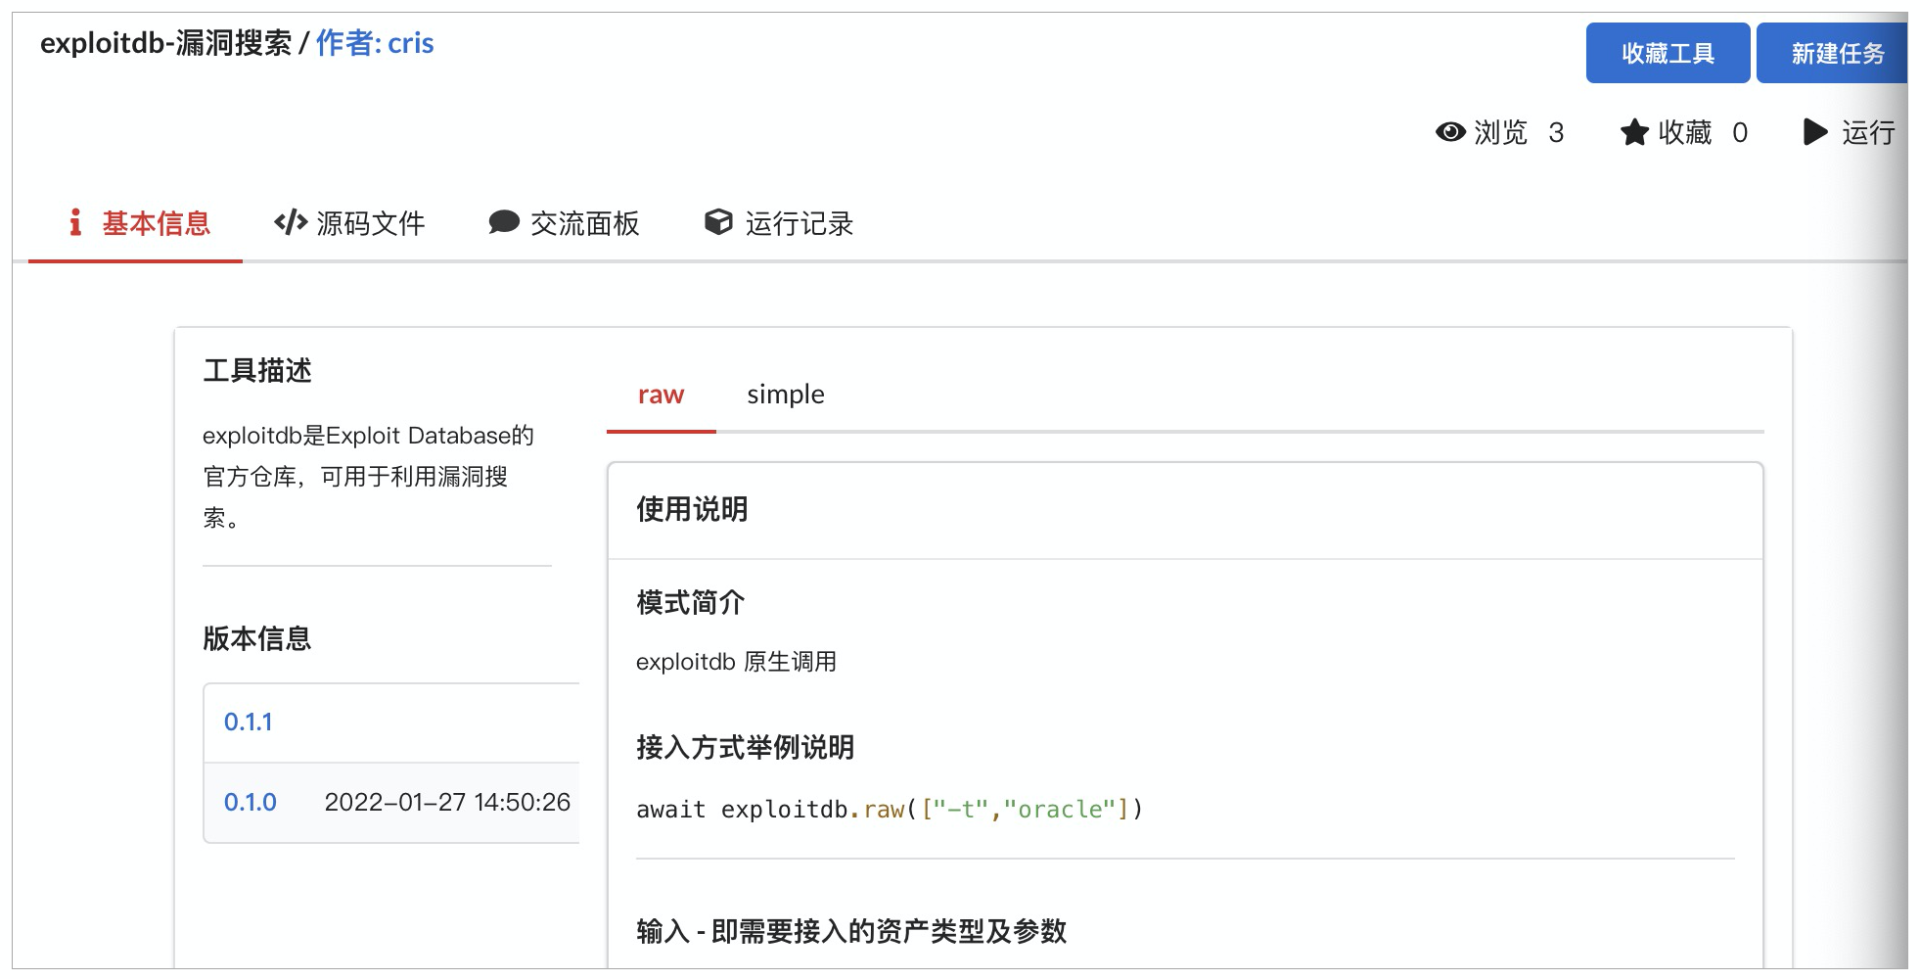
Task: Click the 收藏工具 button
Action: coord(1667,53)
